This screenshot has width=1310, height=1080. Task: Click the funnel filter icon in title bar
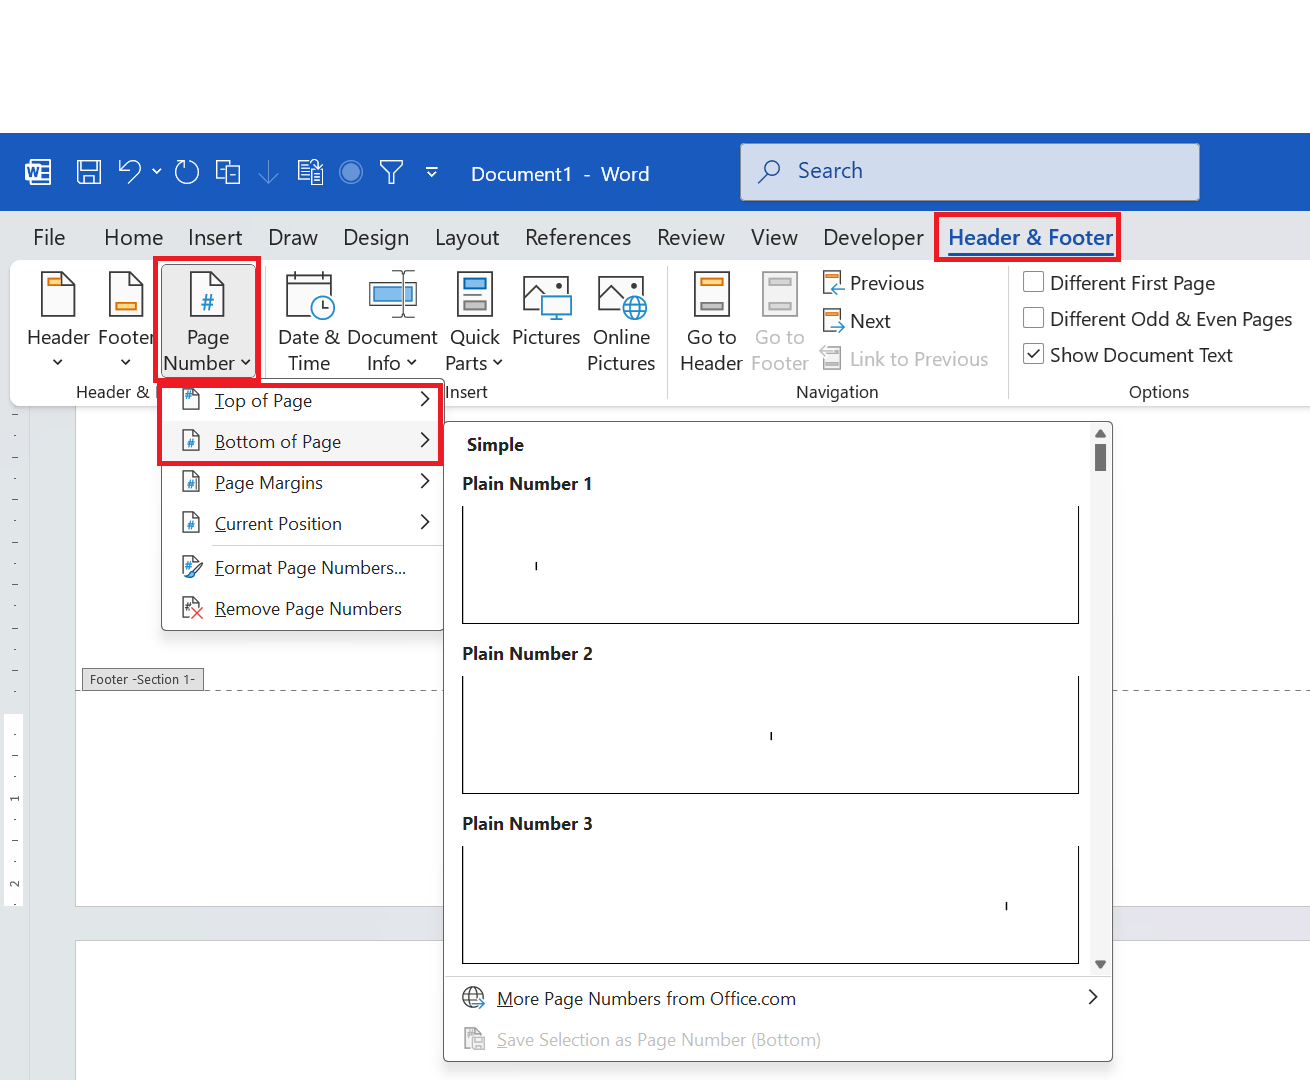pos(391,172)
